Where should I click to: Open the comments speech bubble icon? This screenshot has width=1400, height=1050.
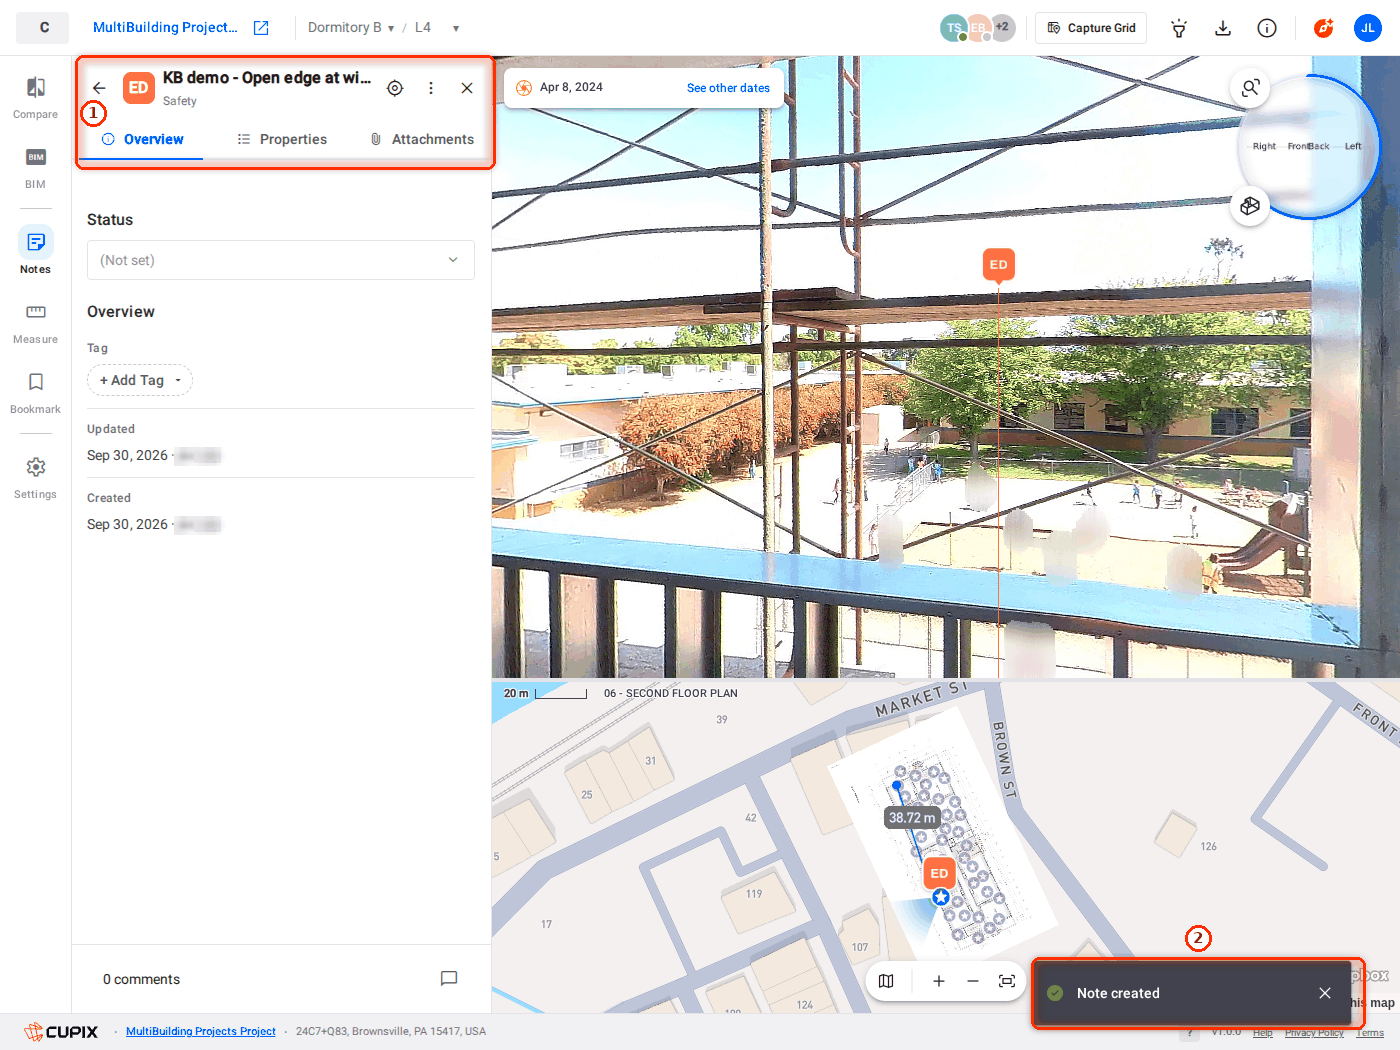click(x=449, y=979)
